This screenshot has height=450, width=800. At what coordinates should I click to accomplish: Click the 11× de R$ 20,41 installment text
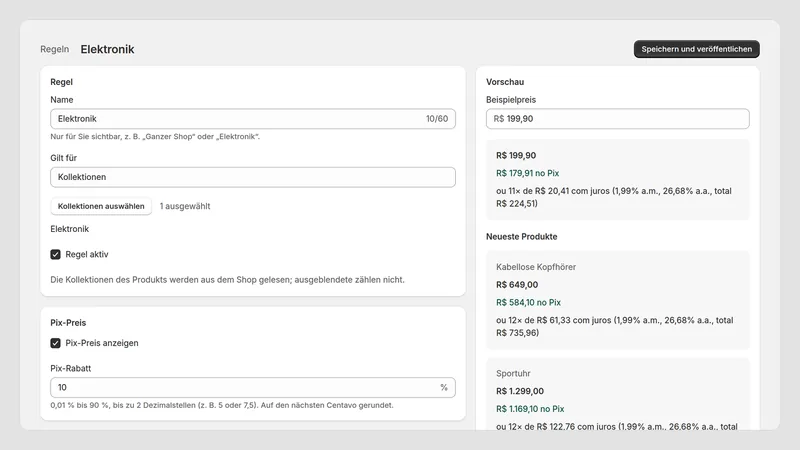click(614, 197)
